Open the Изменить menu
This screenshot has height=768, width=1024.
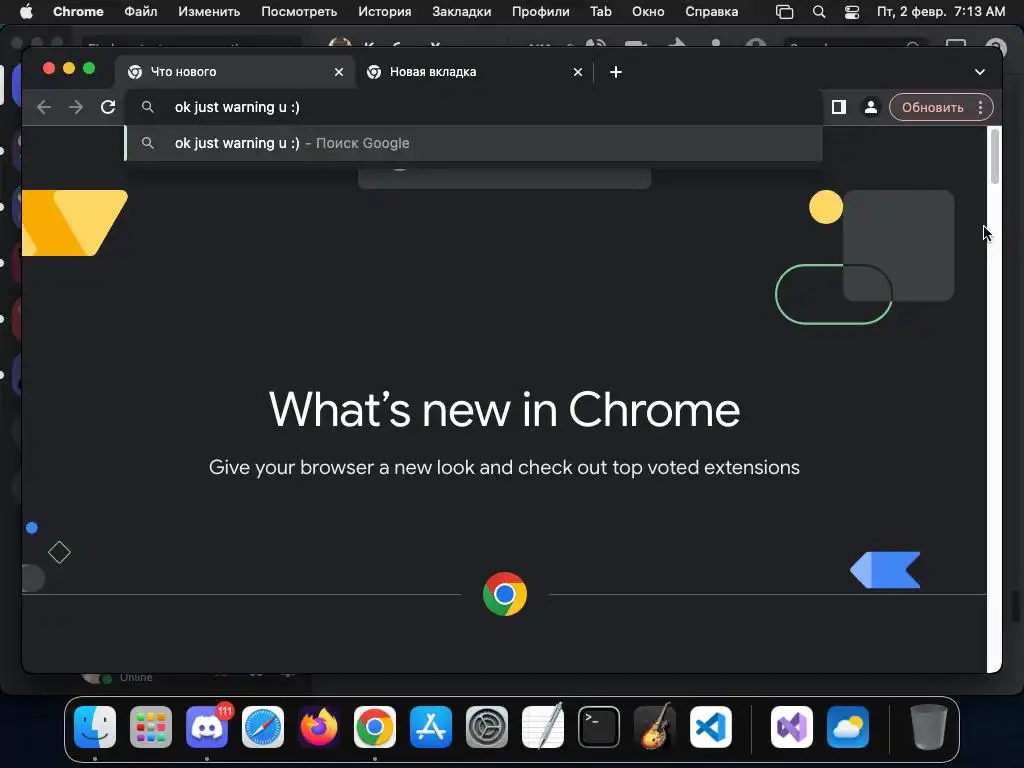(x=209, y=12)
